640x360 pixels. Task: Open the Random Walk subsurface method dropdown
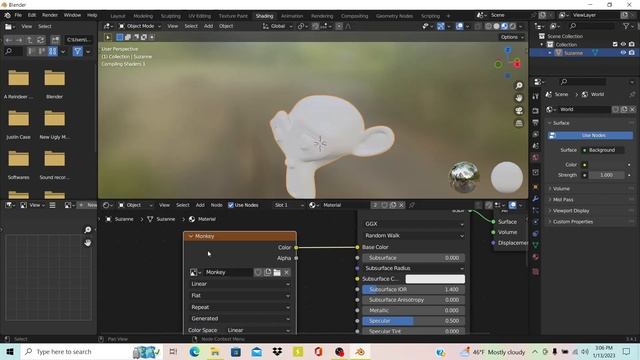click(414, 236)
